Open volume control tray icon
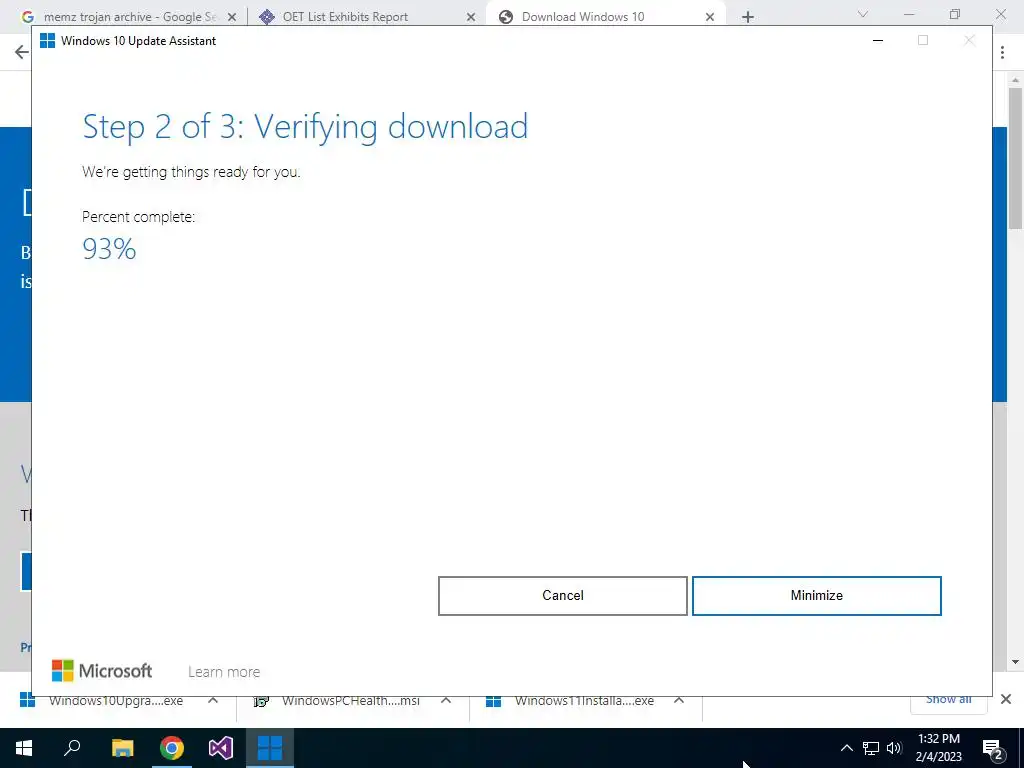Screen dimensions: 1024x768 click(x=894, y=748)
